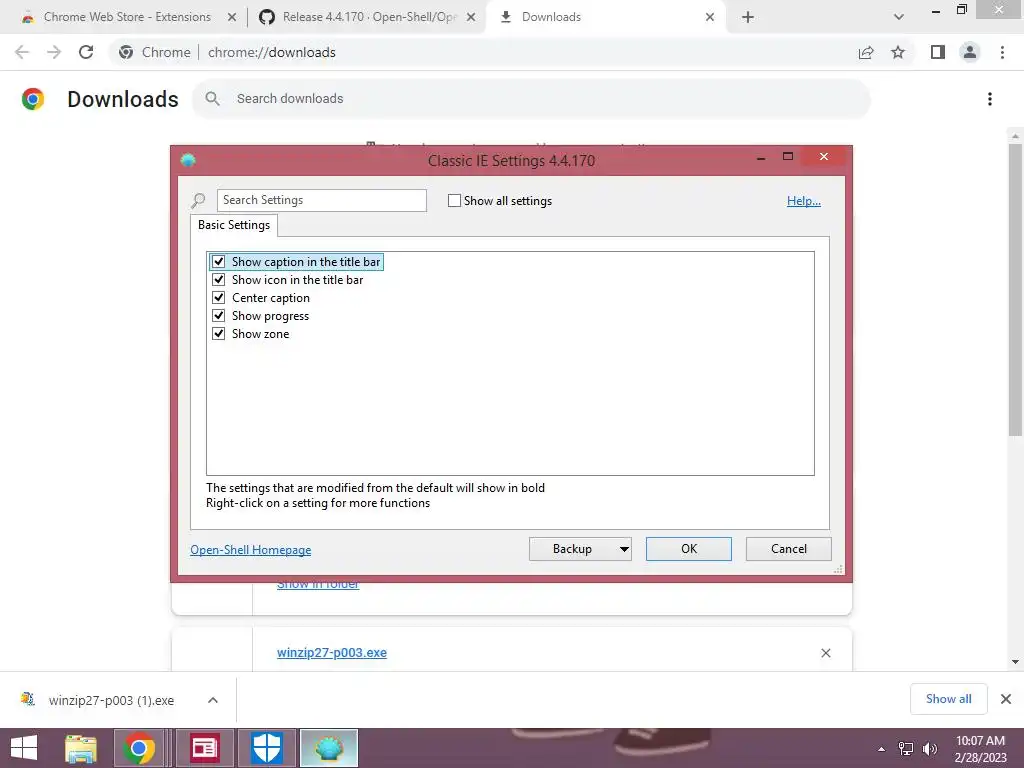1024x768 pixels.
Task: Open the volume tray icon
Action: click(x=930, y=749)
